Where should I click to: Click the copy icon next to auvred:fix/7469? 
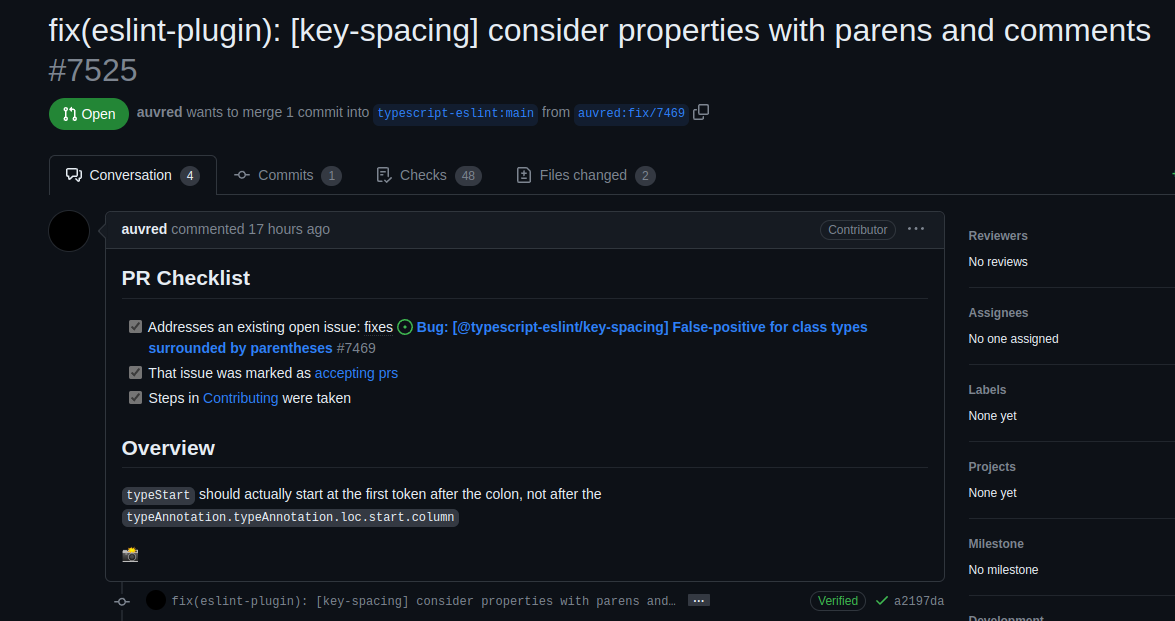point(700,112)
